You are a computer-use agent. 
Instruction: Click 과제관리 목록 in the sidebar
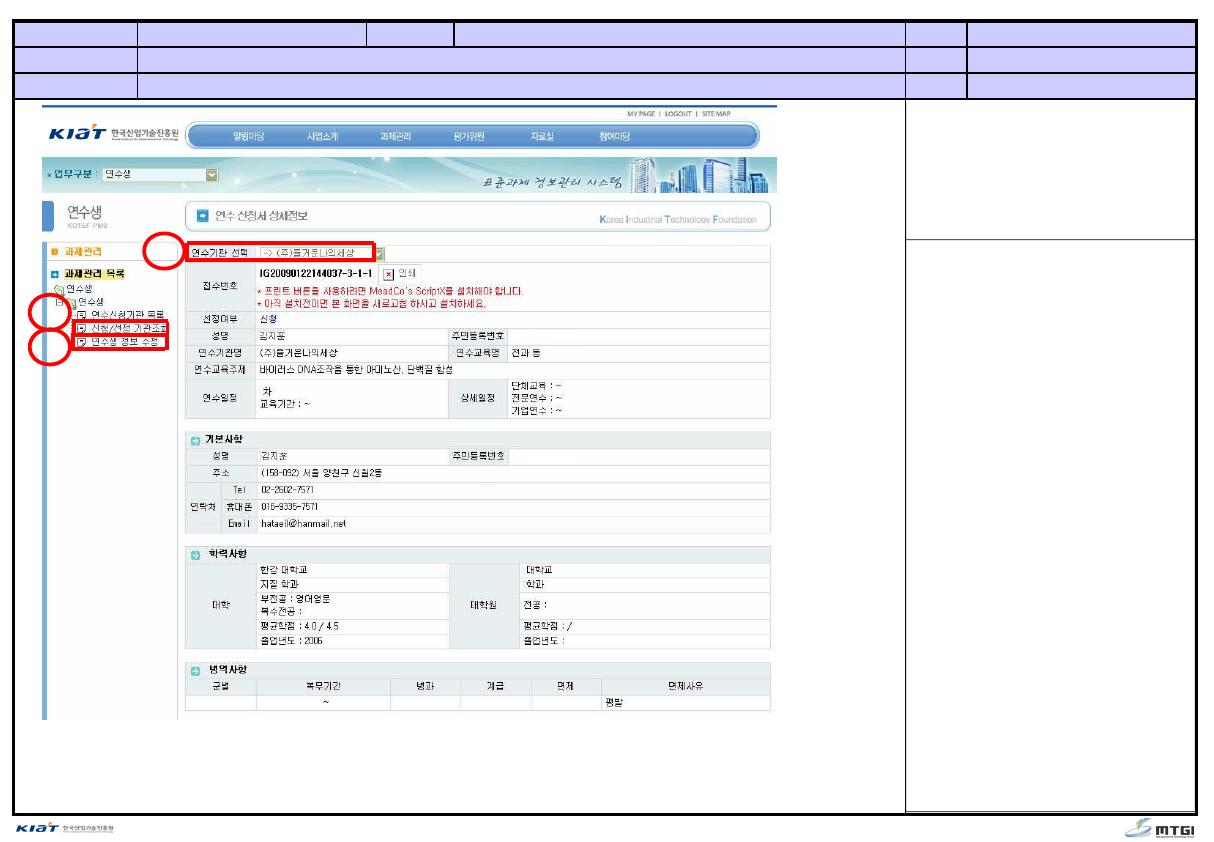pyautogui.click(x=94, y=273)
